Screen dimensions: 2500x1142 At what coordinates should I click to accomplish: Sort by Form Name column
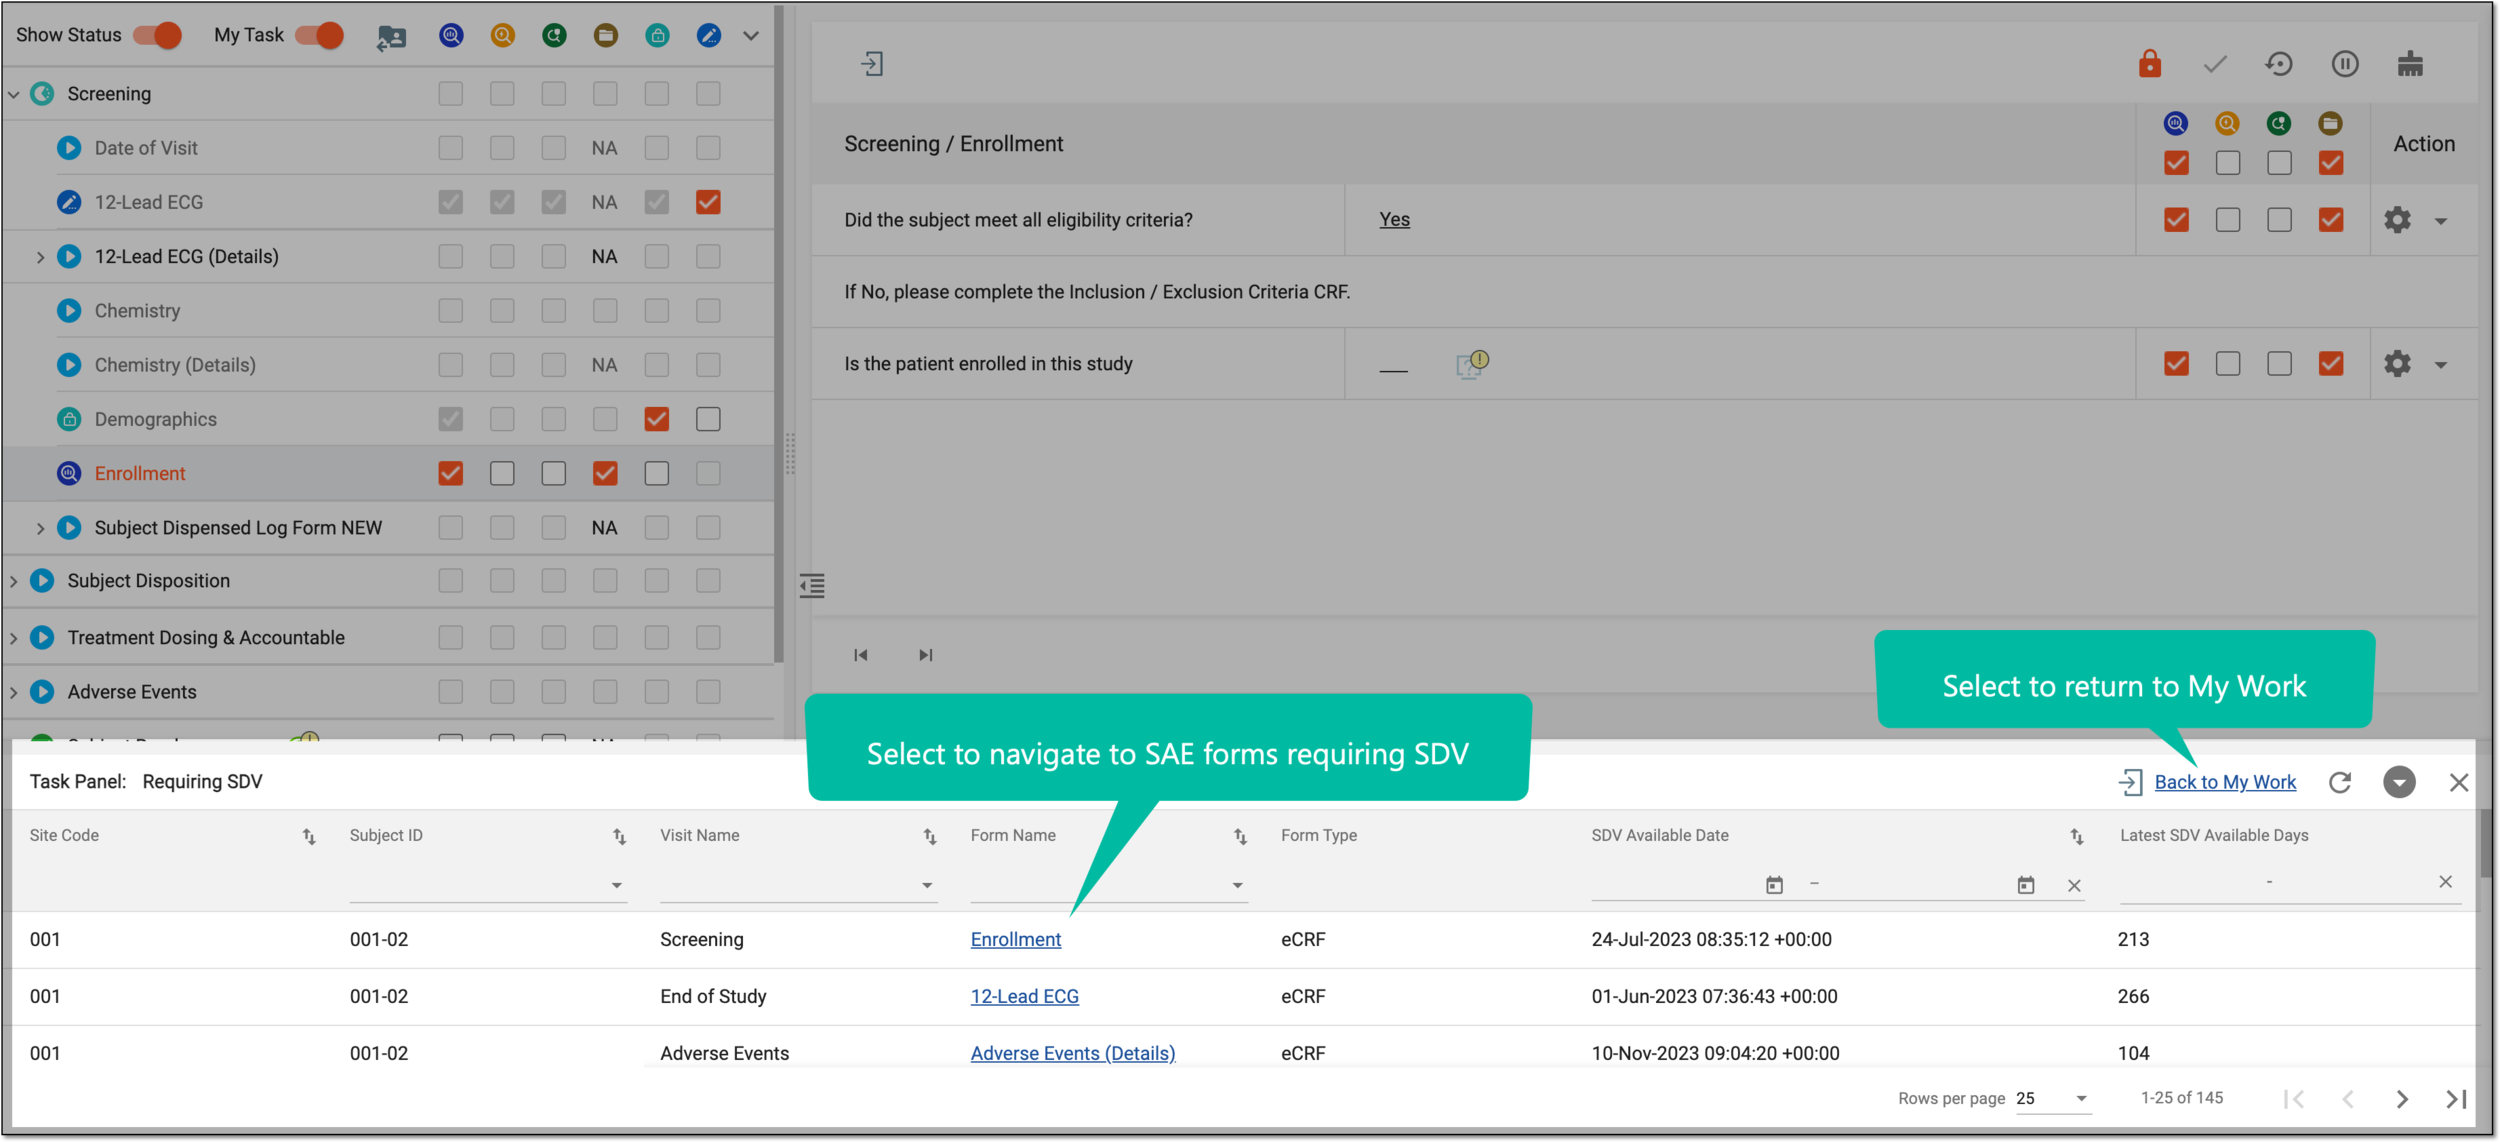pyautogui.click(x=1240, y=837)
